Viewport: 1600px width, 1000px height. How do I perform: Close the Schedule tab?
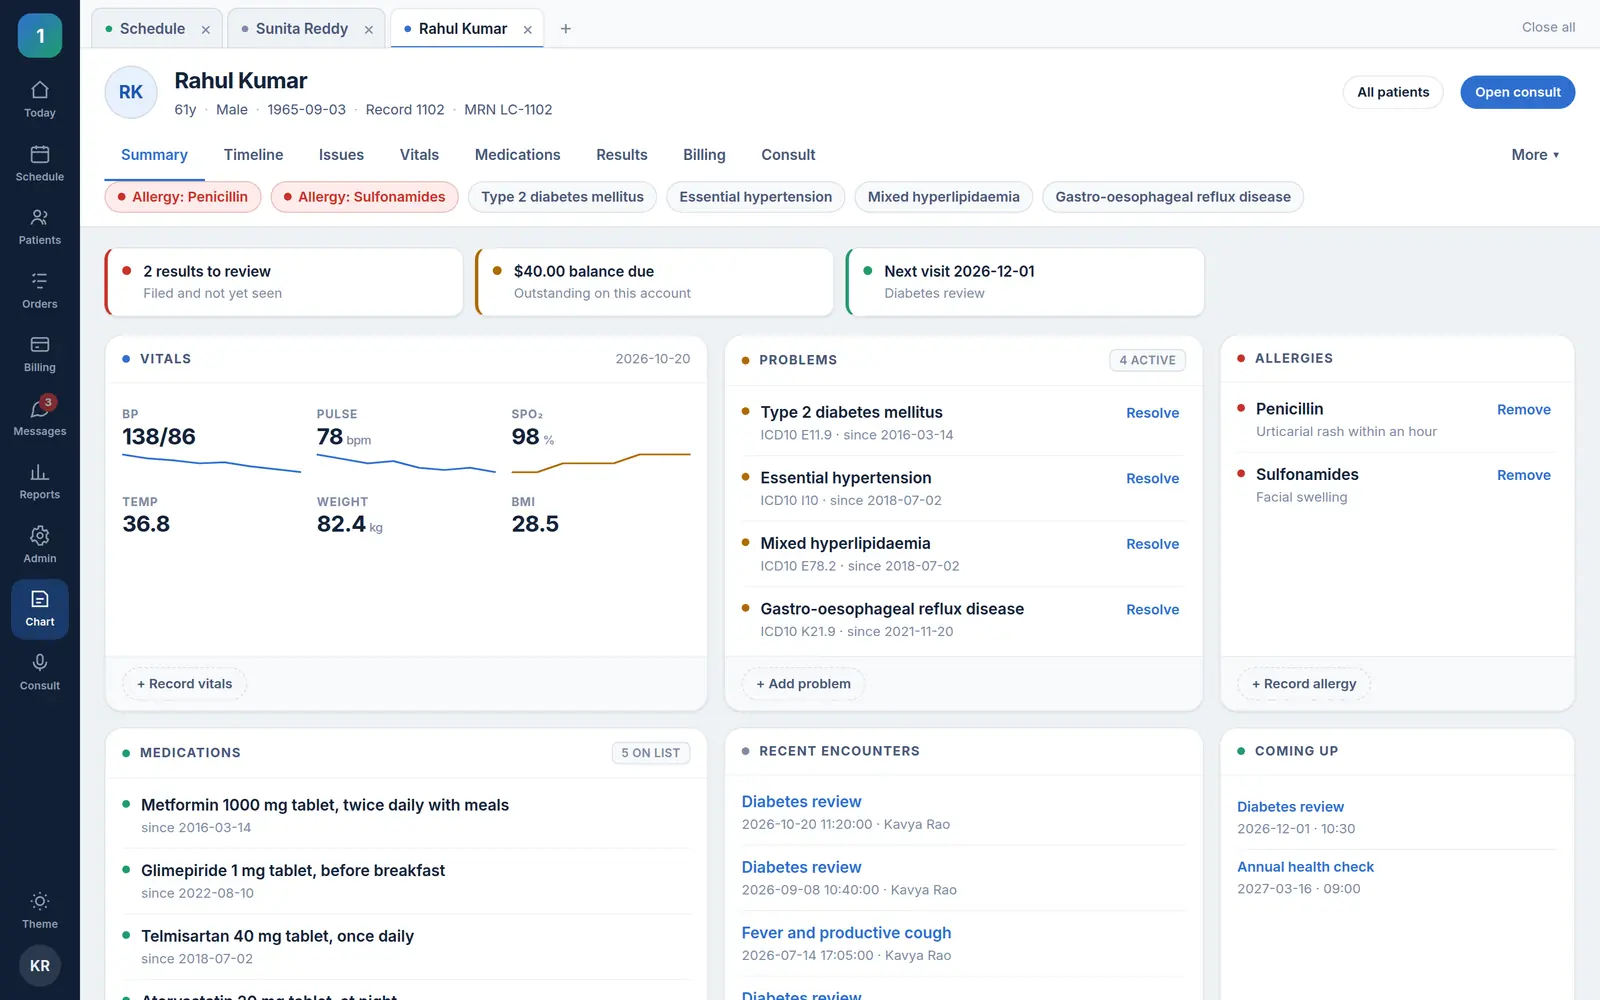tap(206, 30)
